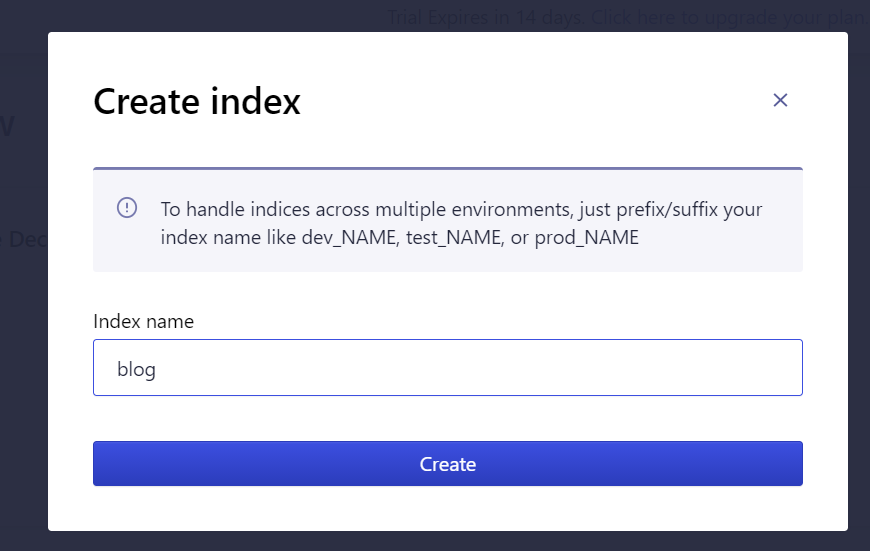This screenshot has height=551, width=870.
Task: Place cursor after blog text
Action: 157,369
